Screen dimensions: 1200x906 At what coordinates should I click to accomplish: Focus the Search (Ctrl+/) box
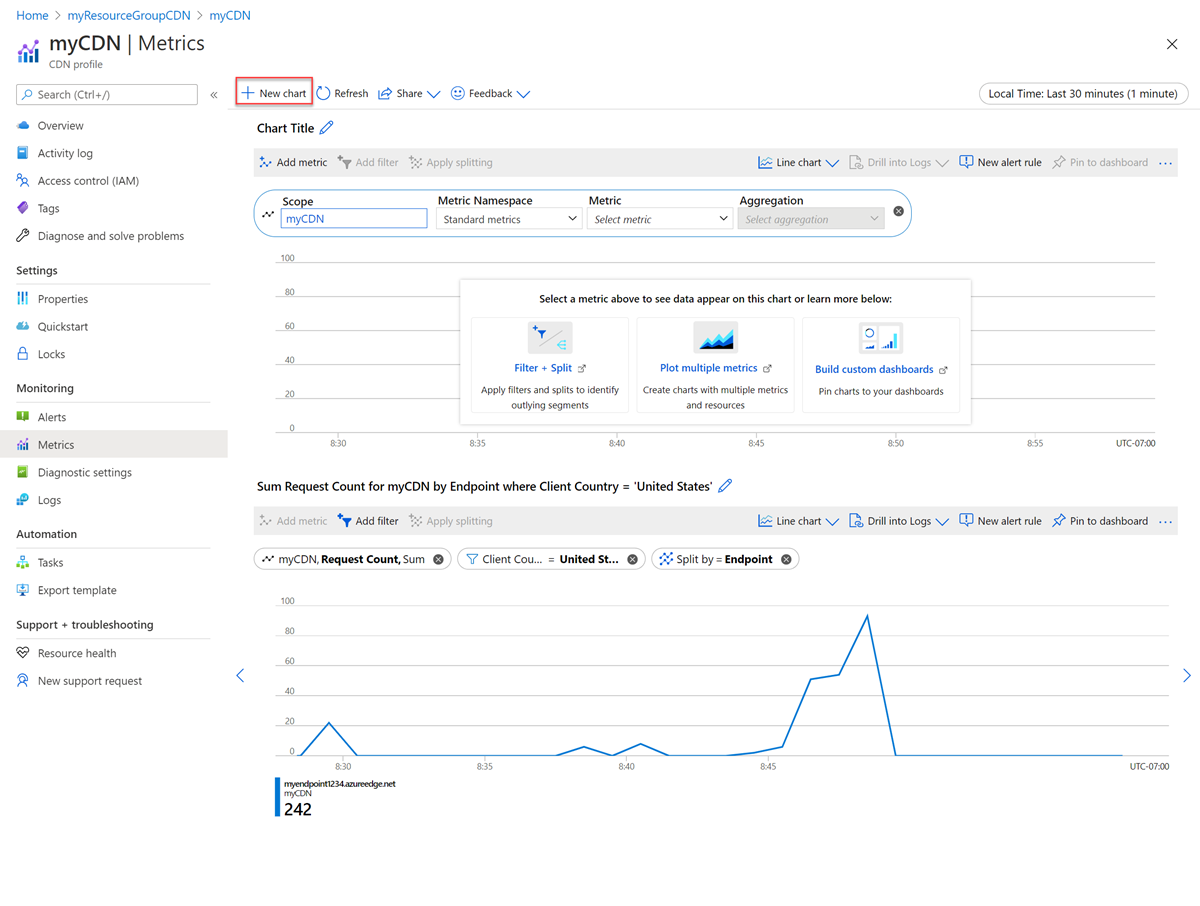point(107,94)
